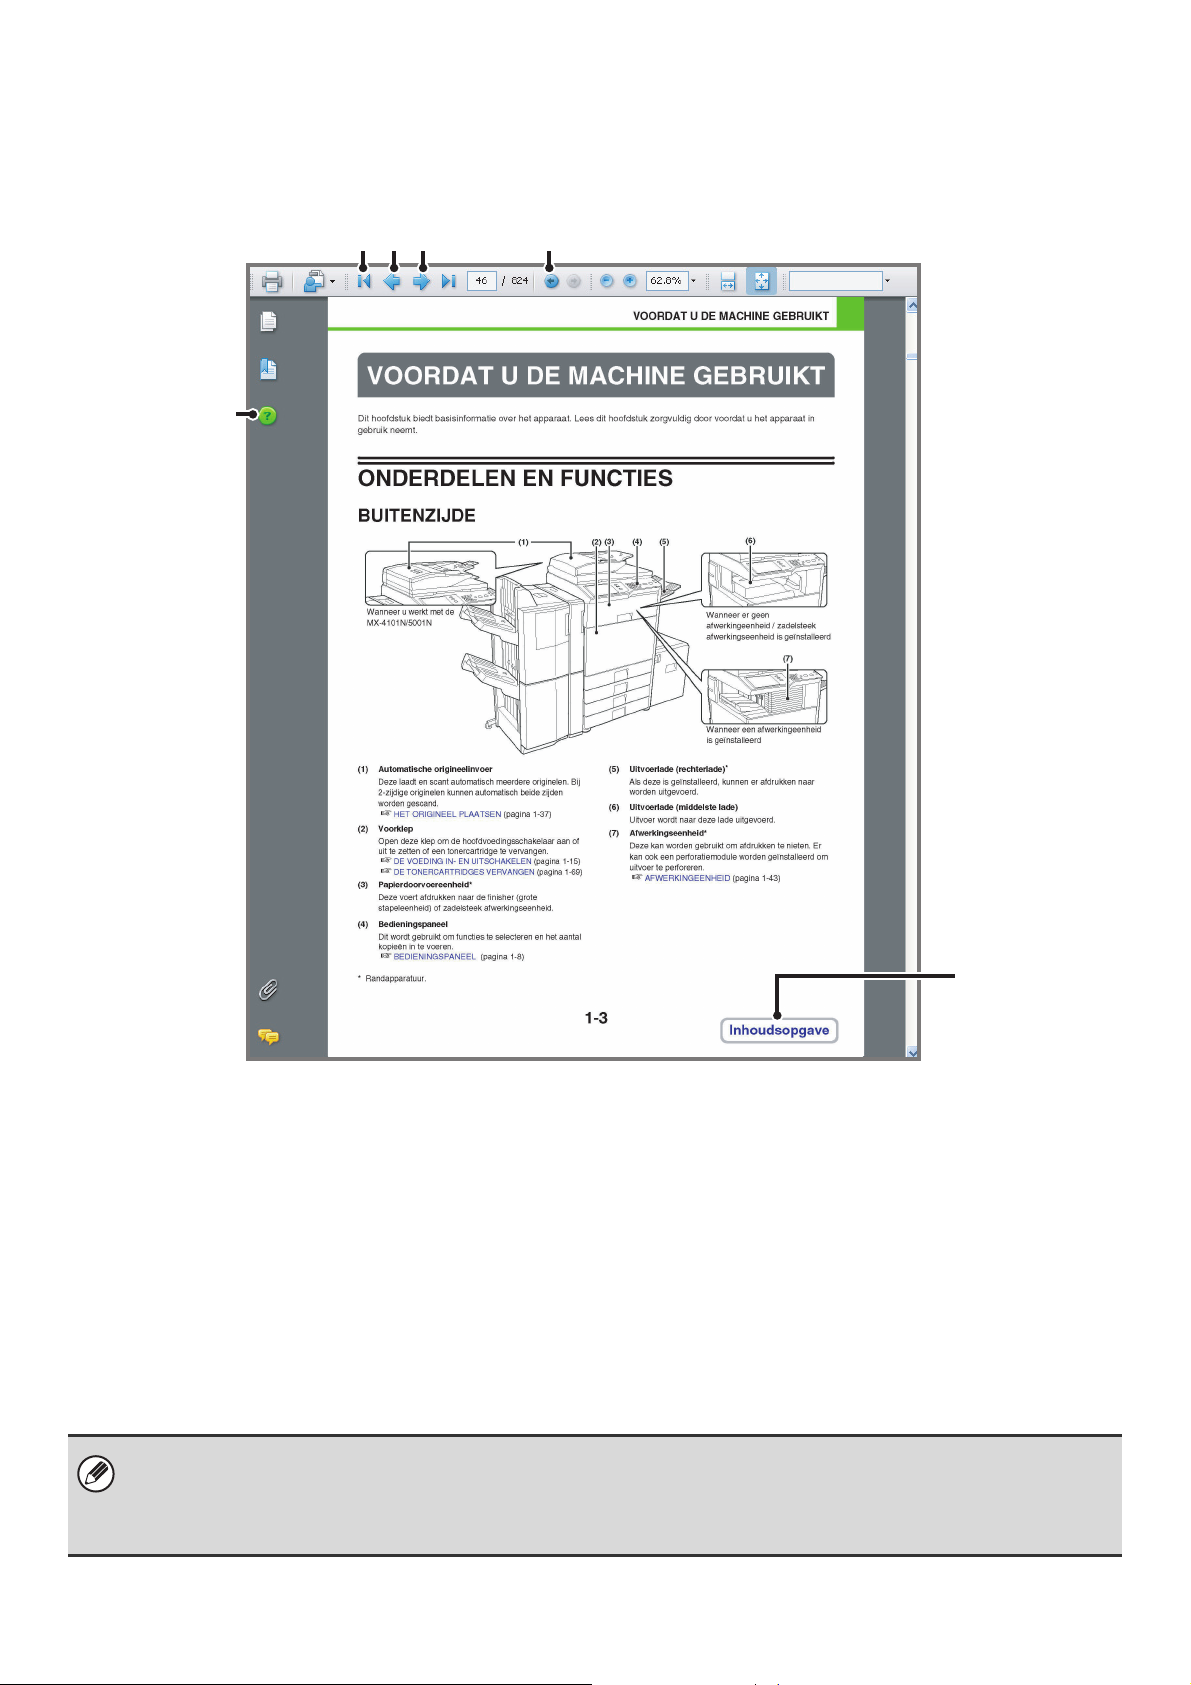Click the page number input field
The width and height of the screenshot is (1191, 1685).
coord(481,282)
